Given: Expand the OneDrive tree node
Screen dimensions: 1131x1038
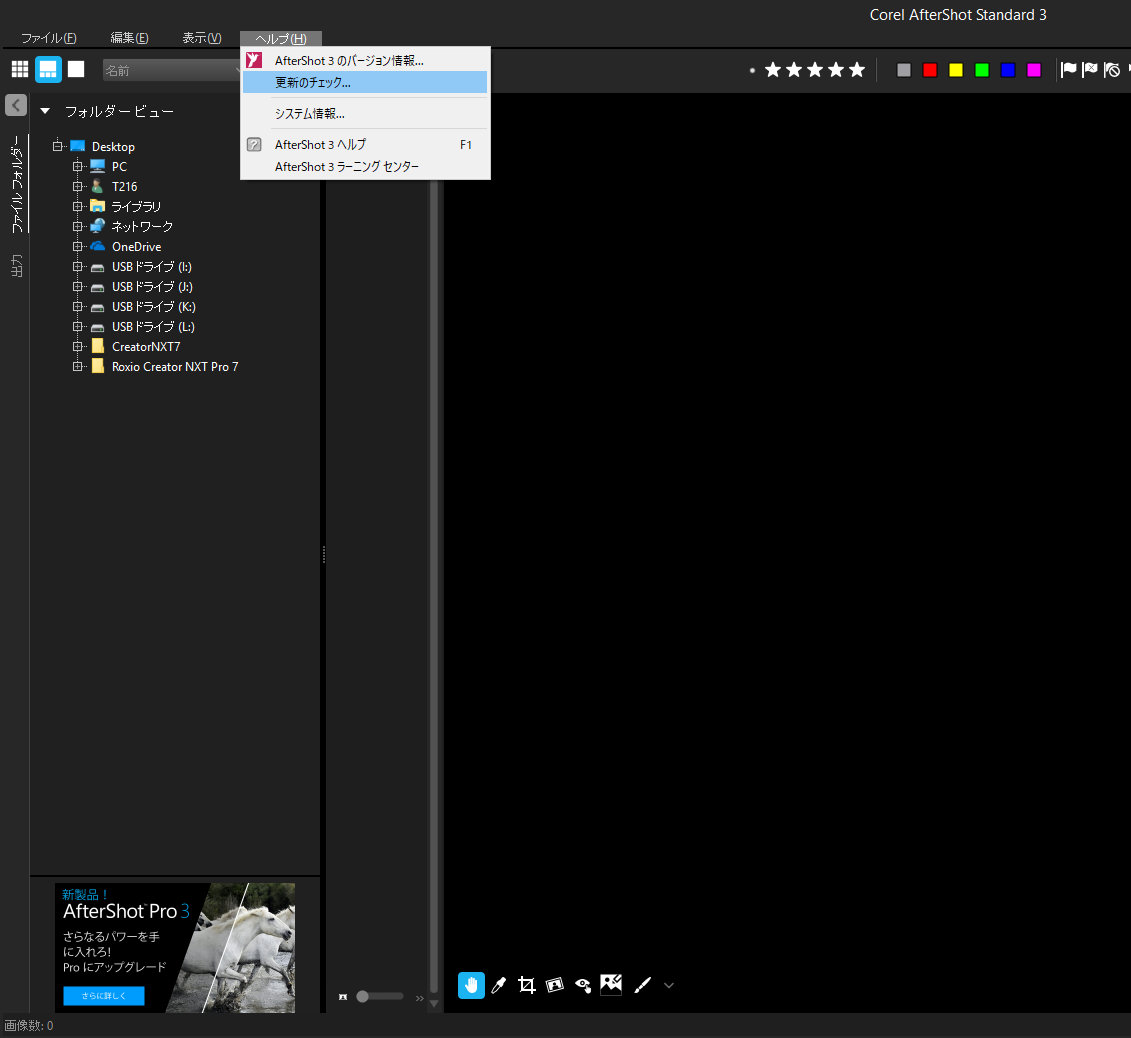Looking at the screenshot, I should 77,247.
